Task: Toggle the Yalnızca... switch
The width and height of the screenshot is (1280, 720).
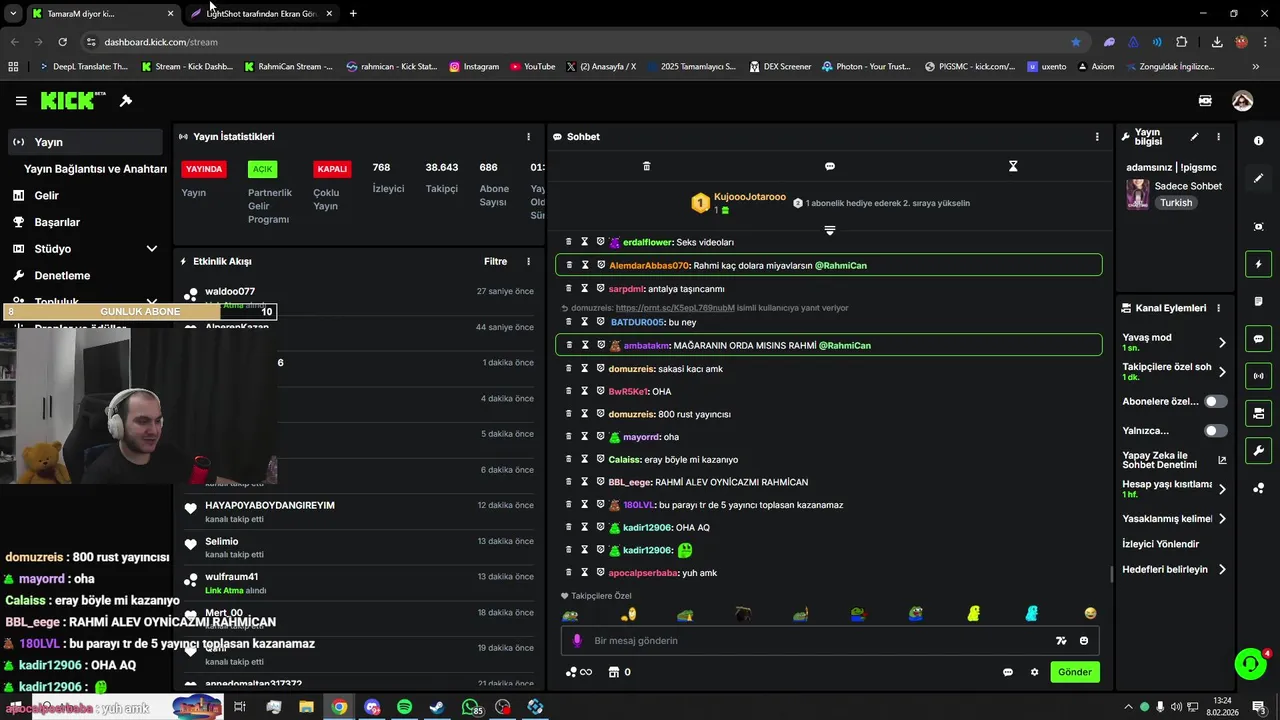Action: (1215, 431)
